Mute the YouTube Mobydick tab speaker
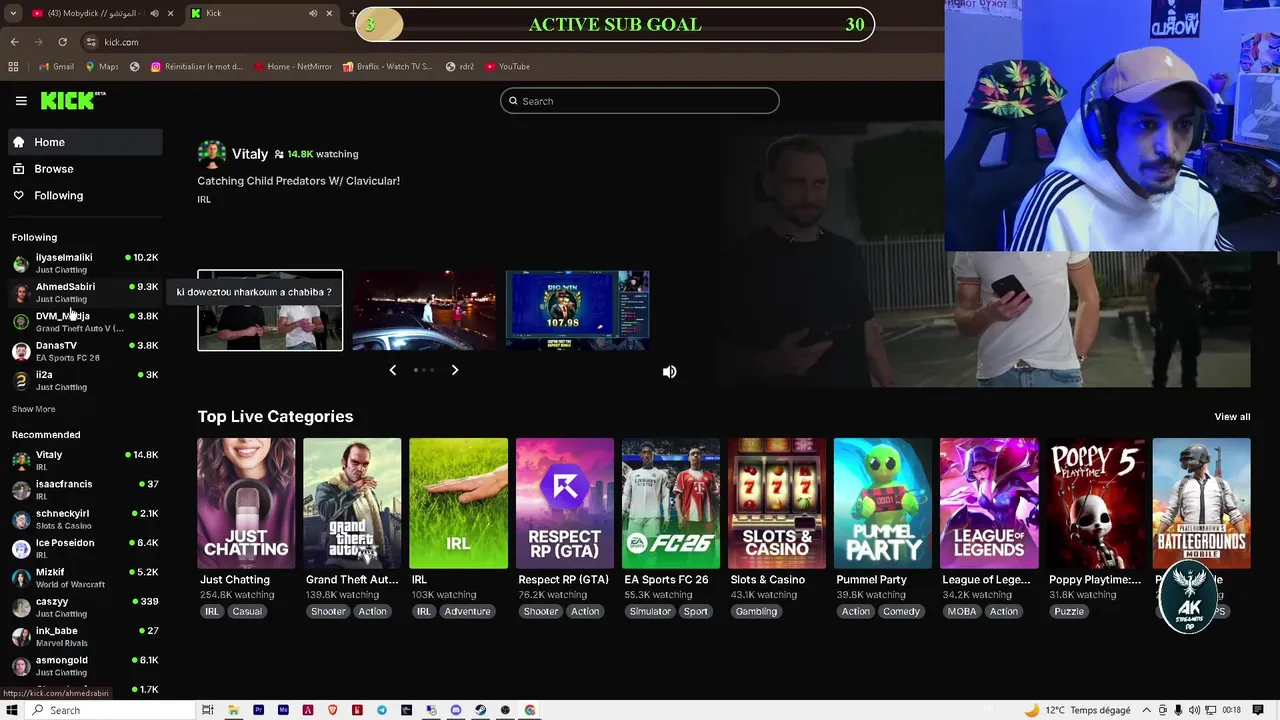Image resolution: width=1280 pixels, height=720 pixels. 154,13
